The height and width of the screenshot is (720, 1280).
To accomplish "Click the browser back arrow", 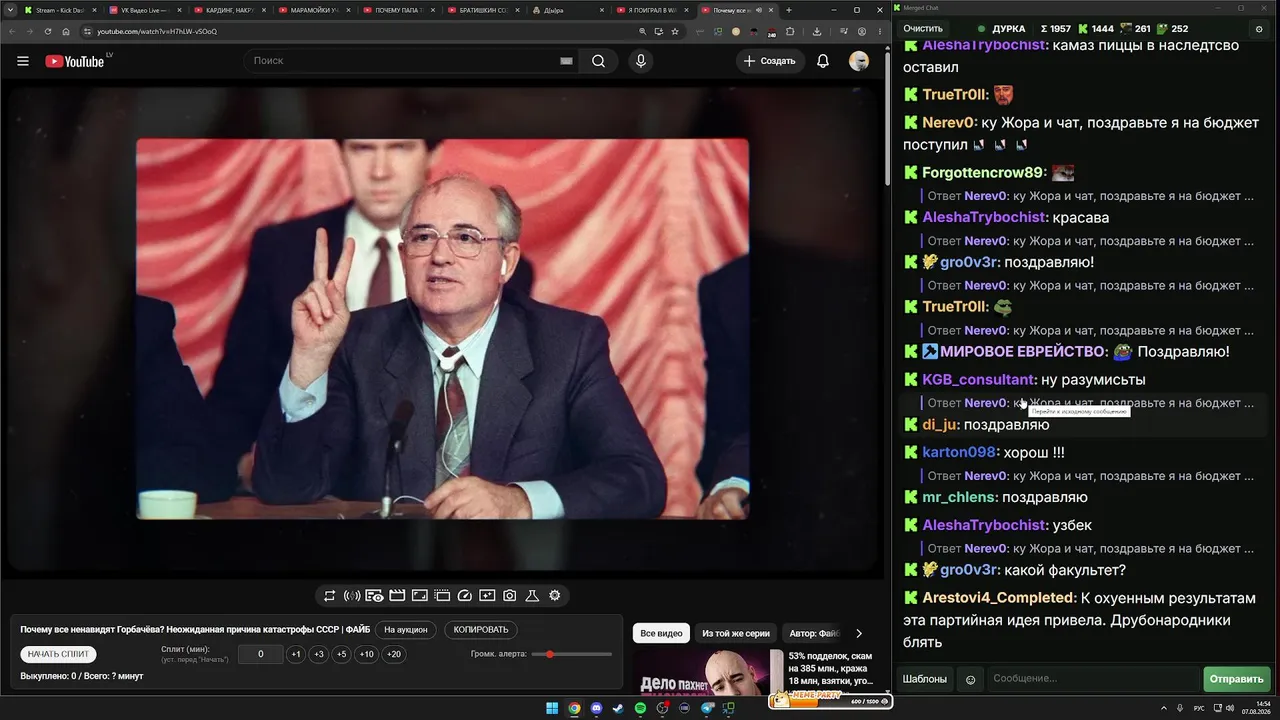I will point(11,31).
